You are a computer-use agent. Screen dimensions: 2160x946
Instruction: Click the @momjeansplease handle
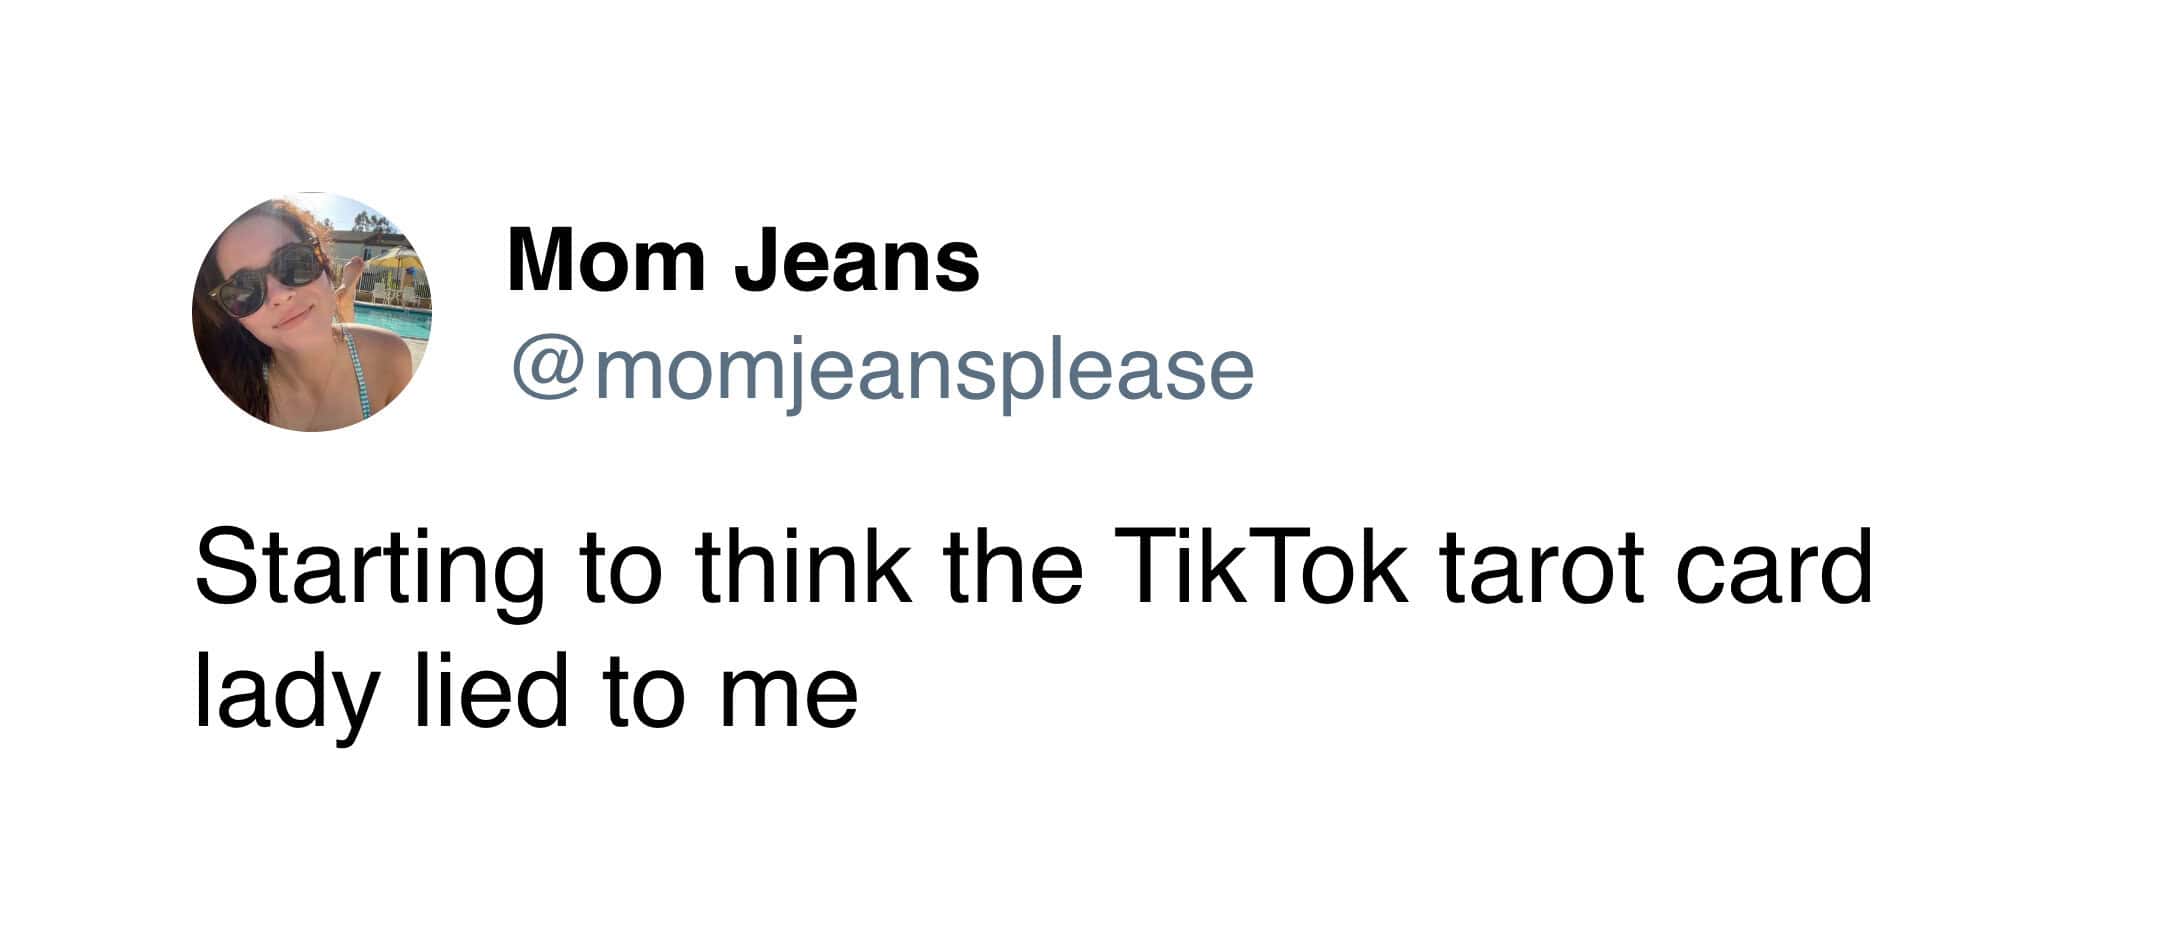tap(882, 370)
